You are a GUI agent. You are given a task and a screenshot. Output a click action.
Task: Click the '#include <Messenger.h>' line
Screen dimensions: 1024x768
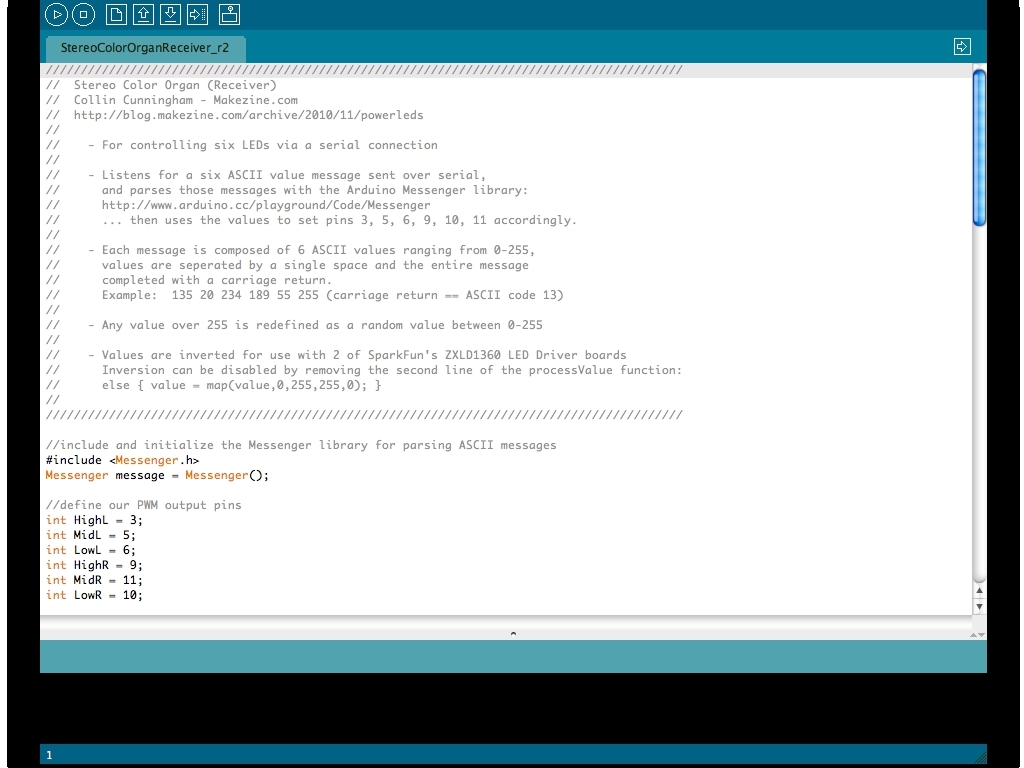coord(122,460)
